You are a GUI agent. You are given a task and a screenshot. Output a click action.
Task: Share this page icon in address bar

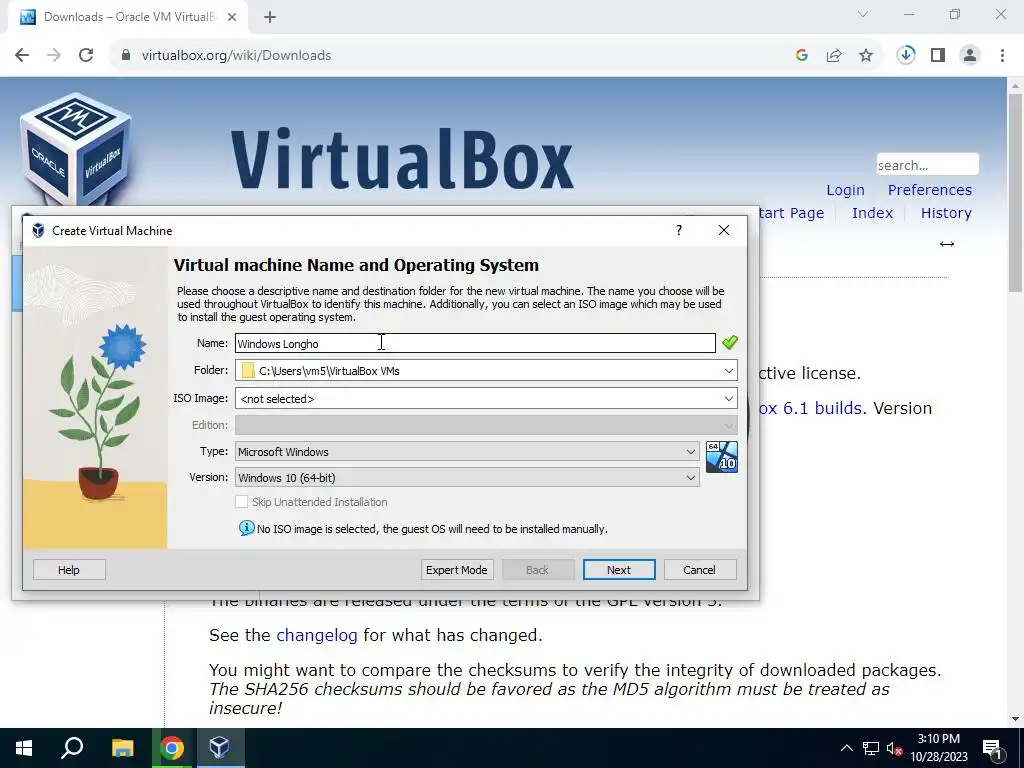834,56
